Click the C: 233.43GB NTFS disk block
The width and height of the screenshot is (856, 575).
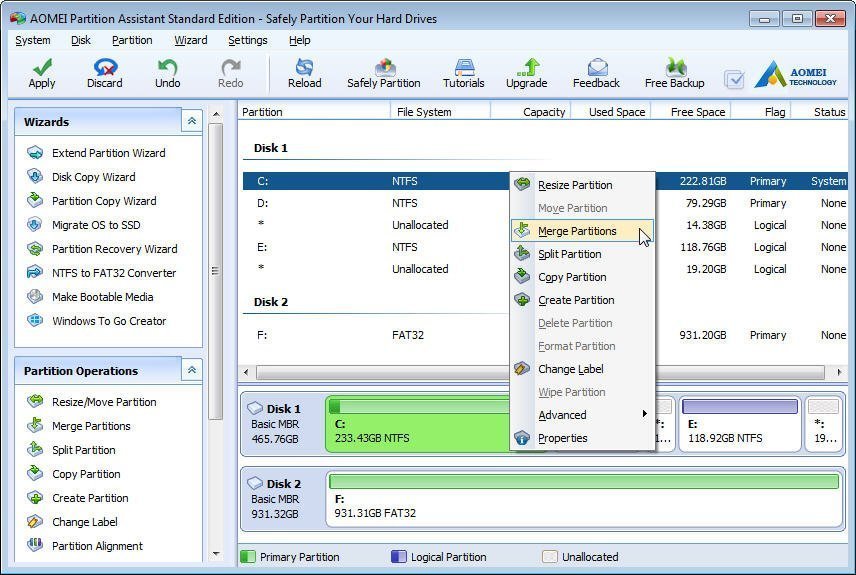(418, 424)
